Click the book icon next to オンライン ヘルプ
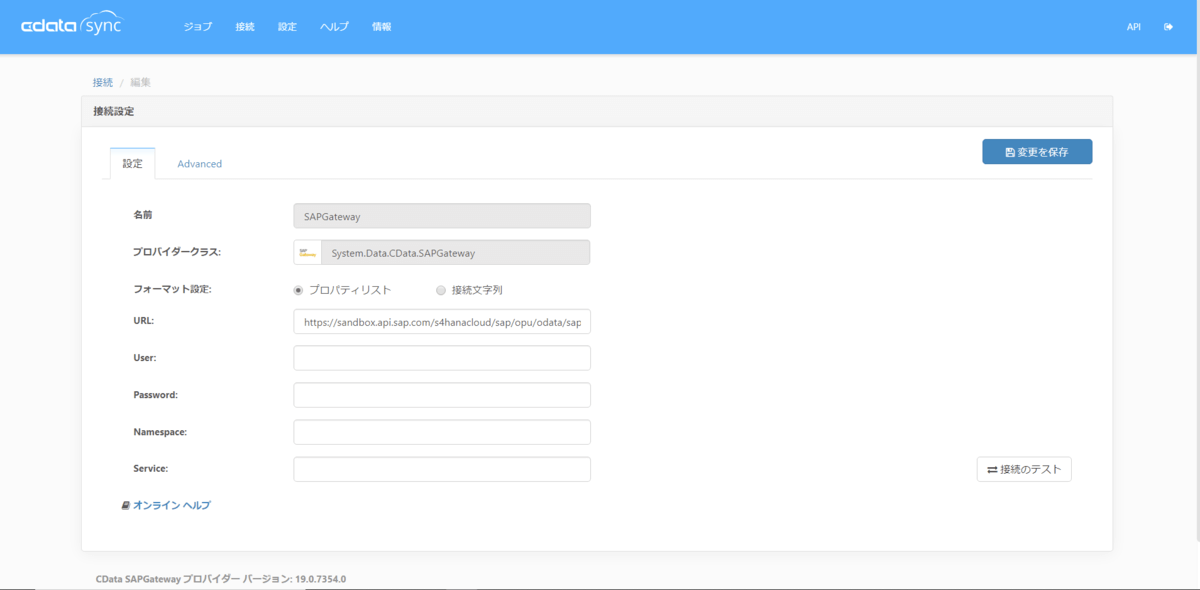 [124, 505]
